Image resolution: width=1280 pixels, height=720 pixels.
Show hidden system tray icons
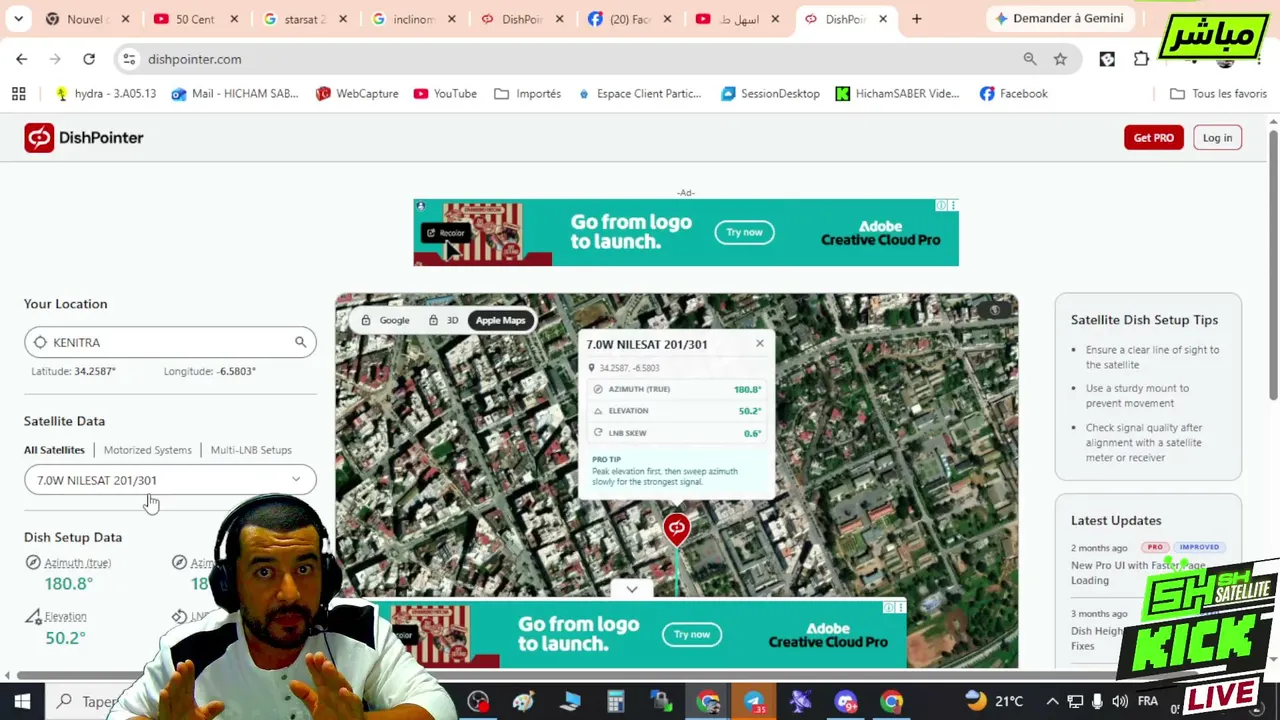click(1052, 702)
